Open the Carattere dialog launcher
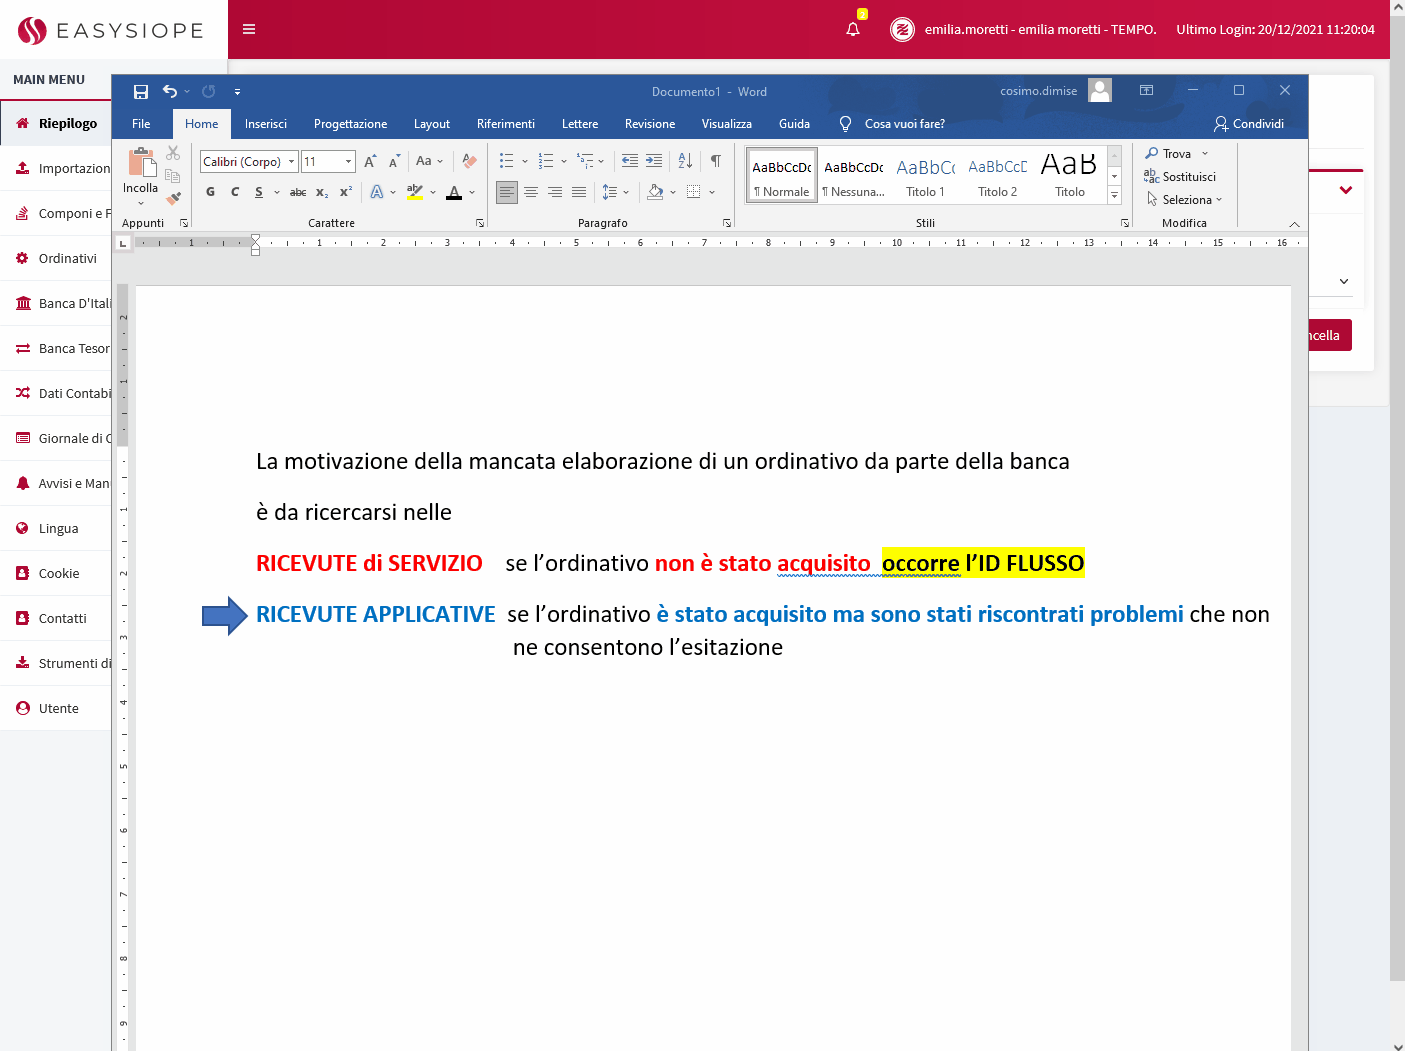This screenshot has width=1405, height=1051. [x=480, y=223]
